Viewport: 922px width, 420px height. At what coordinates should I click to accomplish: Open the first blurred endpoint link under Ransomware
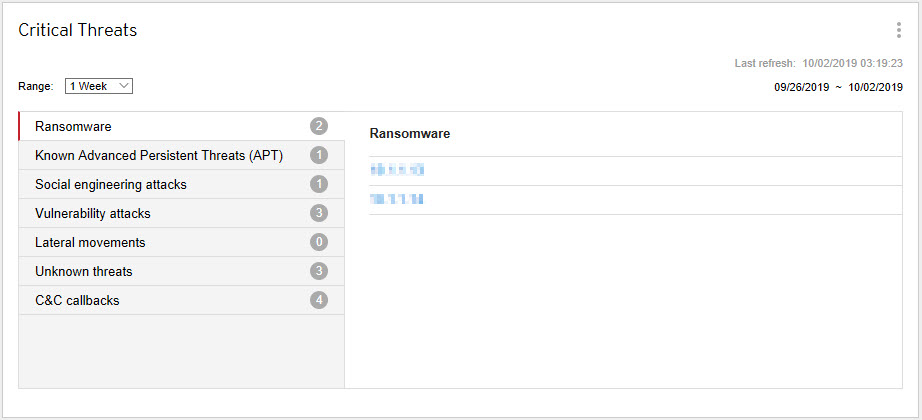(x=397, y=170)
